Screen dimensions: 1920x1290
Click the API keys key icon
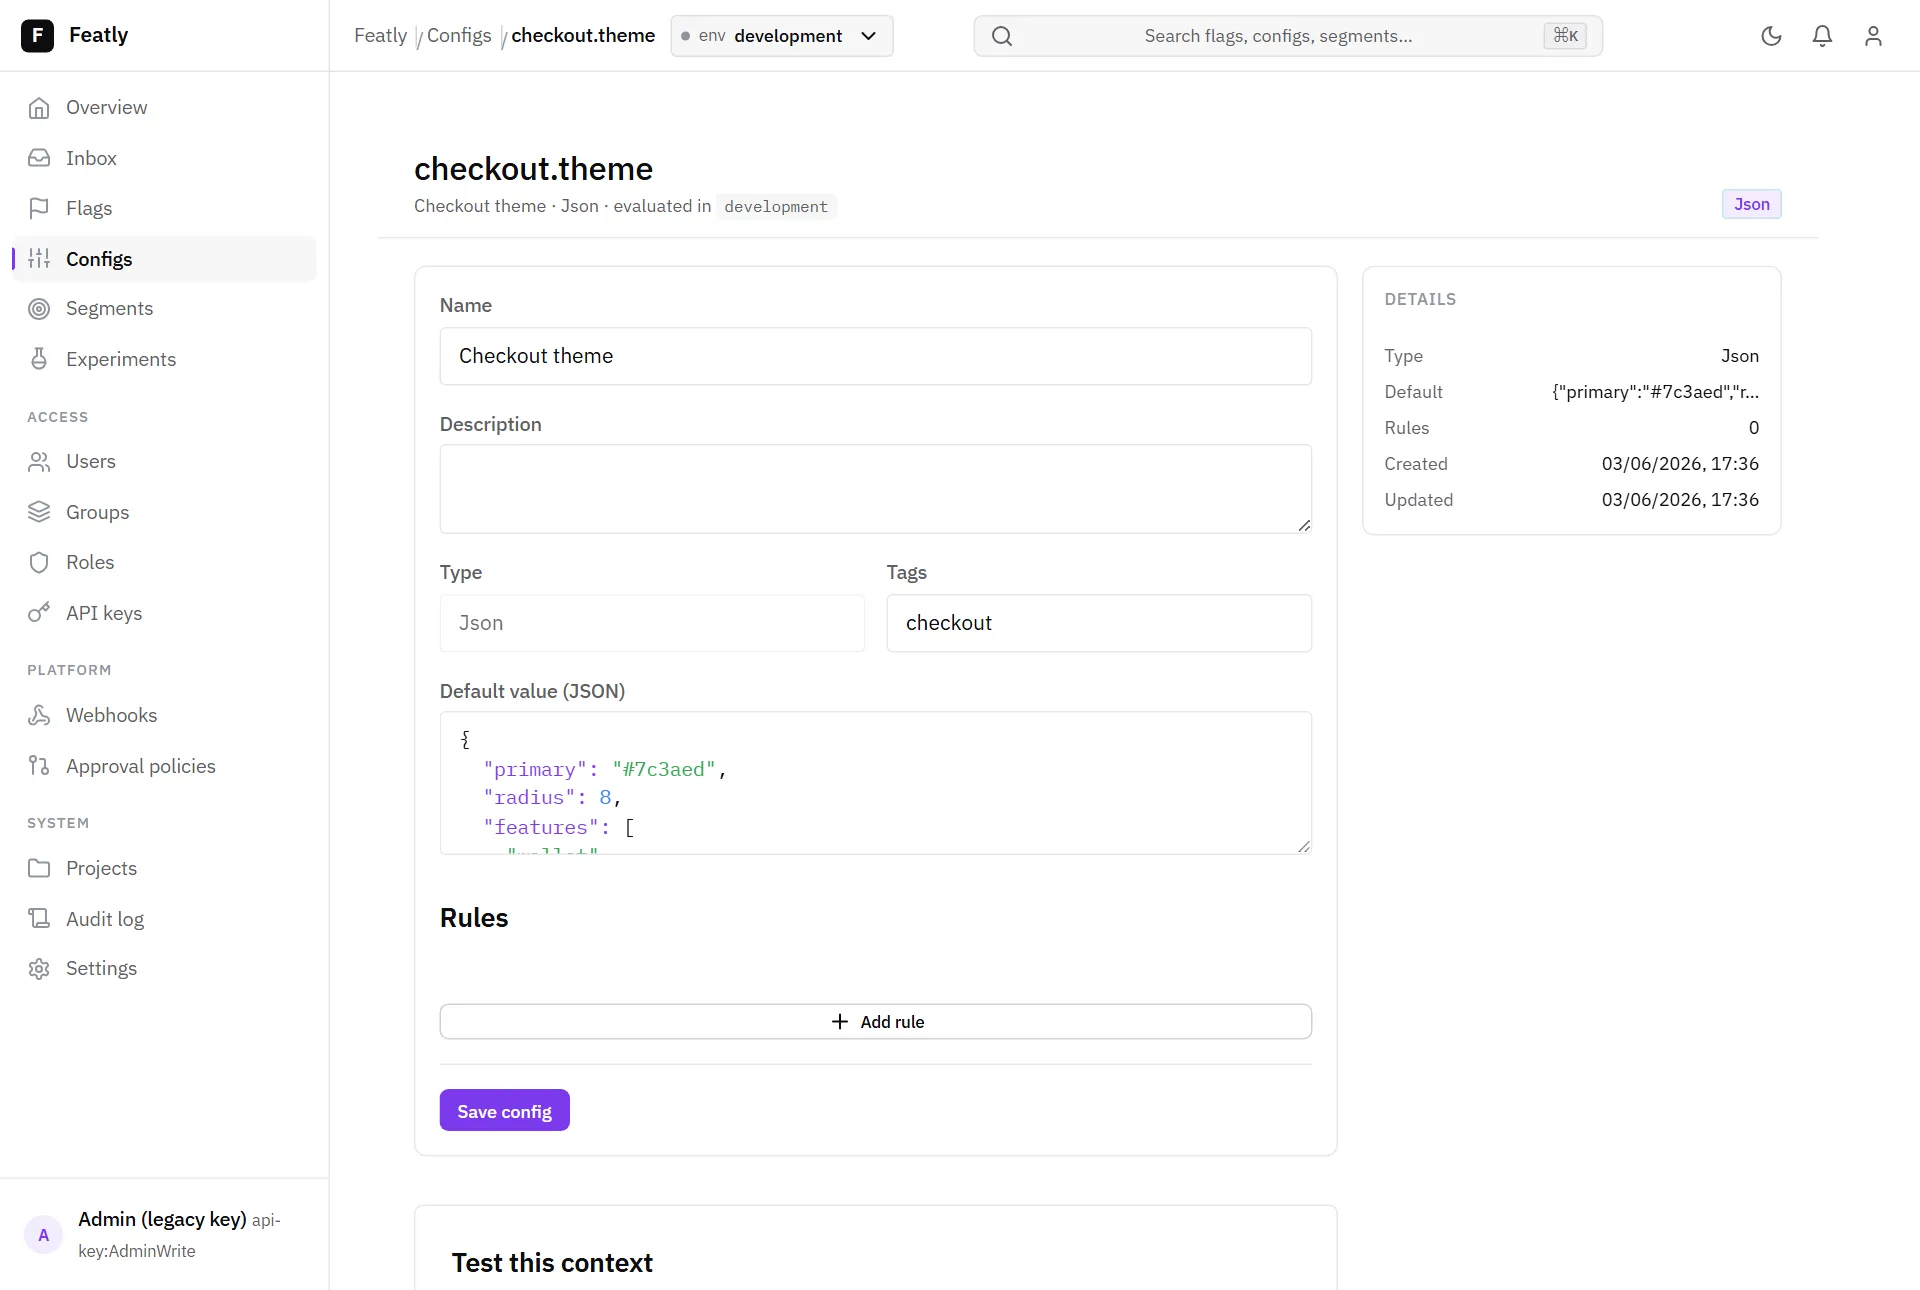pos(39,614)
